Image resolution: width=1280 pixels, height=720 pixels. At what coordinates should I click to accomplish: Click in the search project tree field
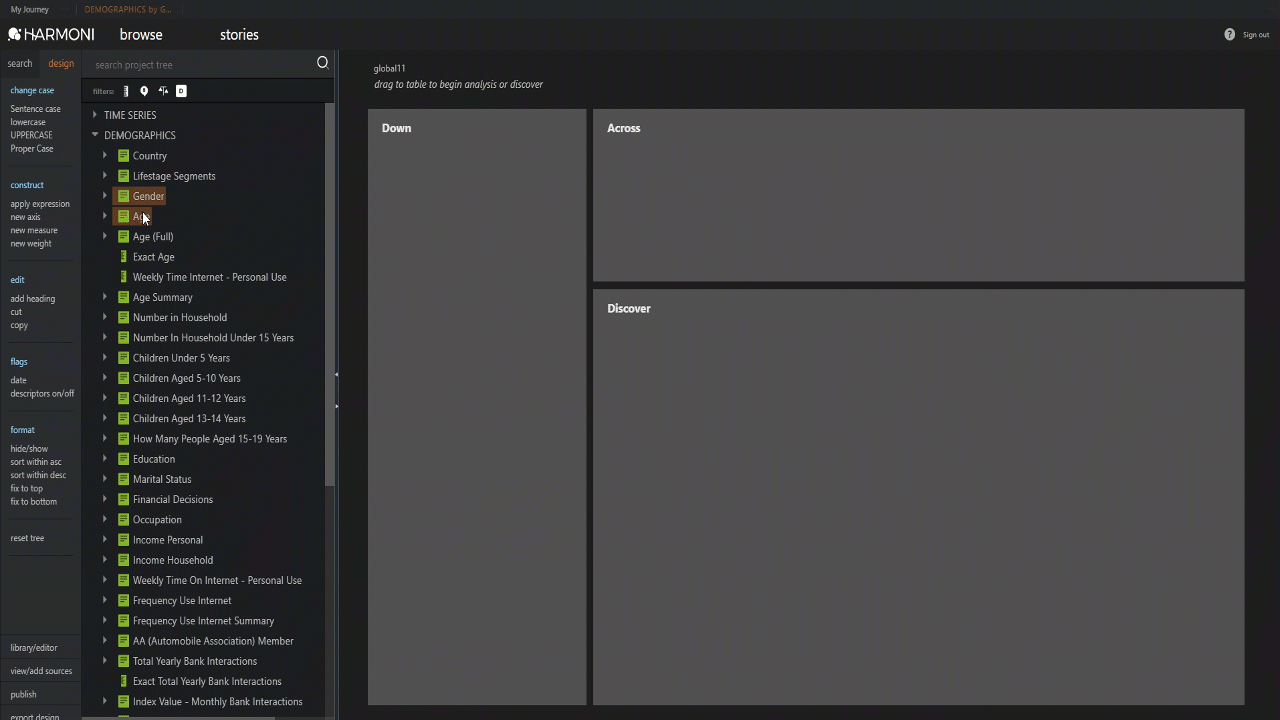point(200,64)
